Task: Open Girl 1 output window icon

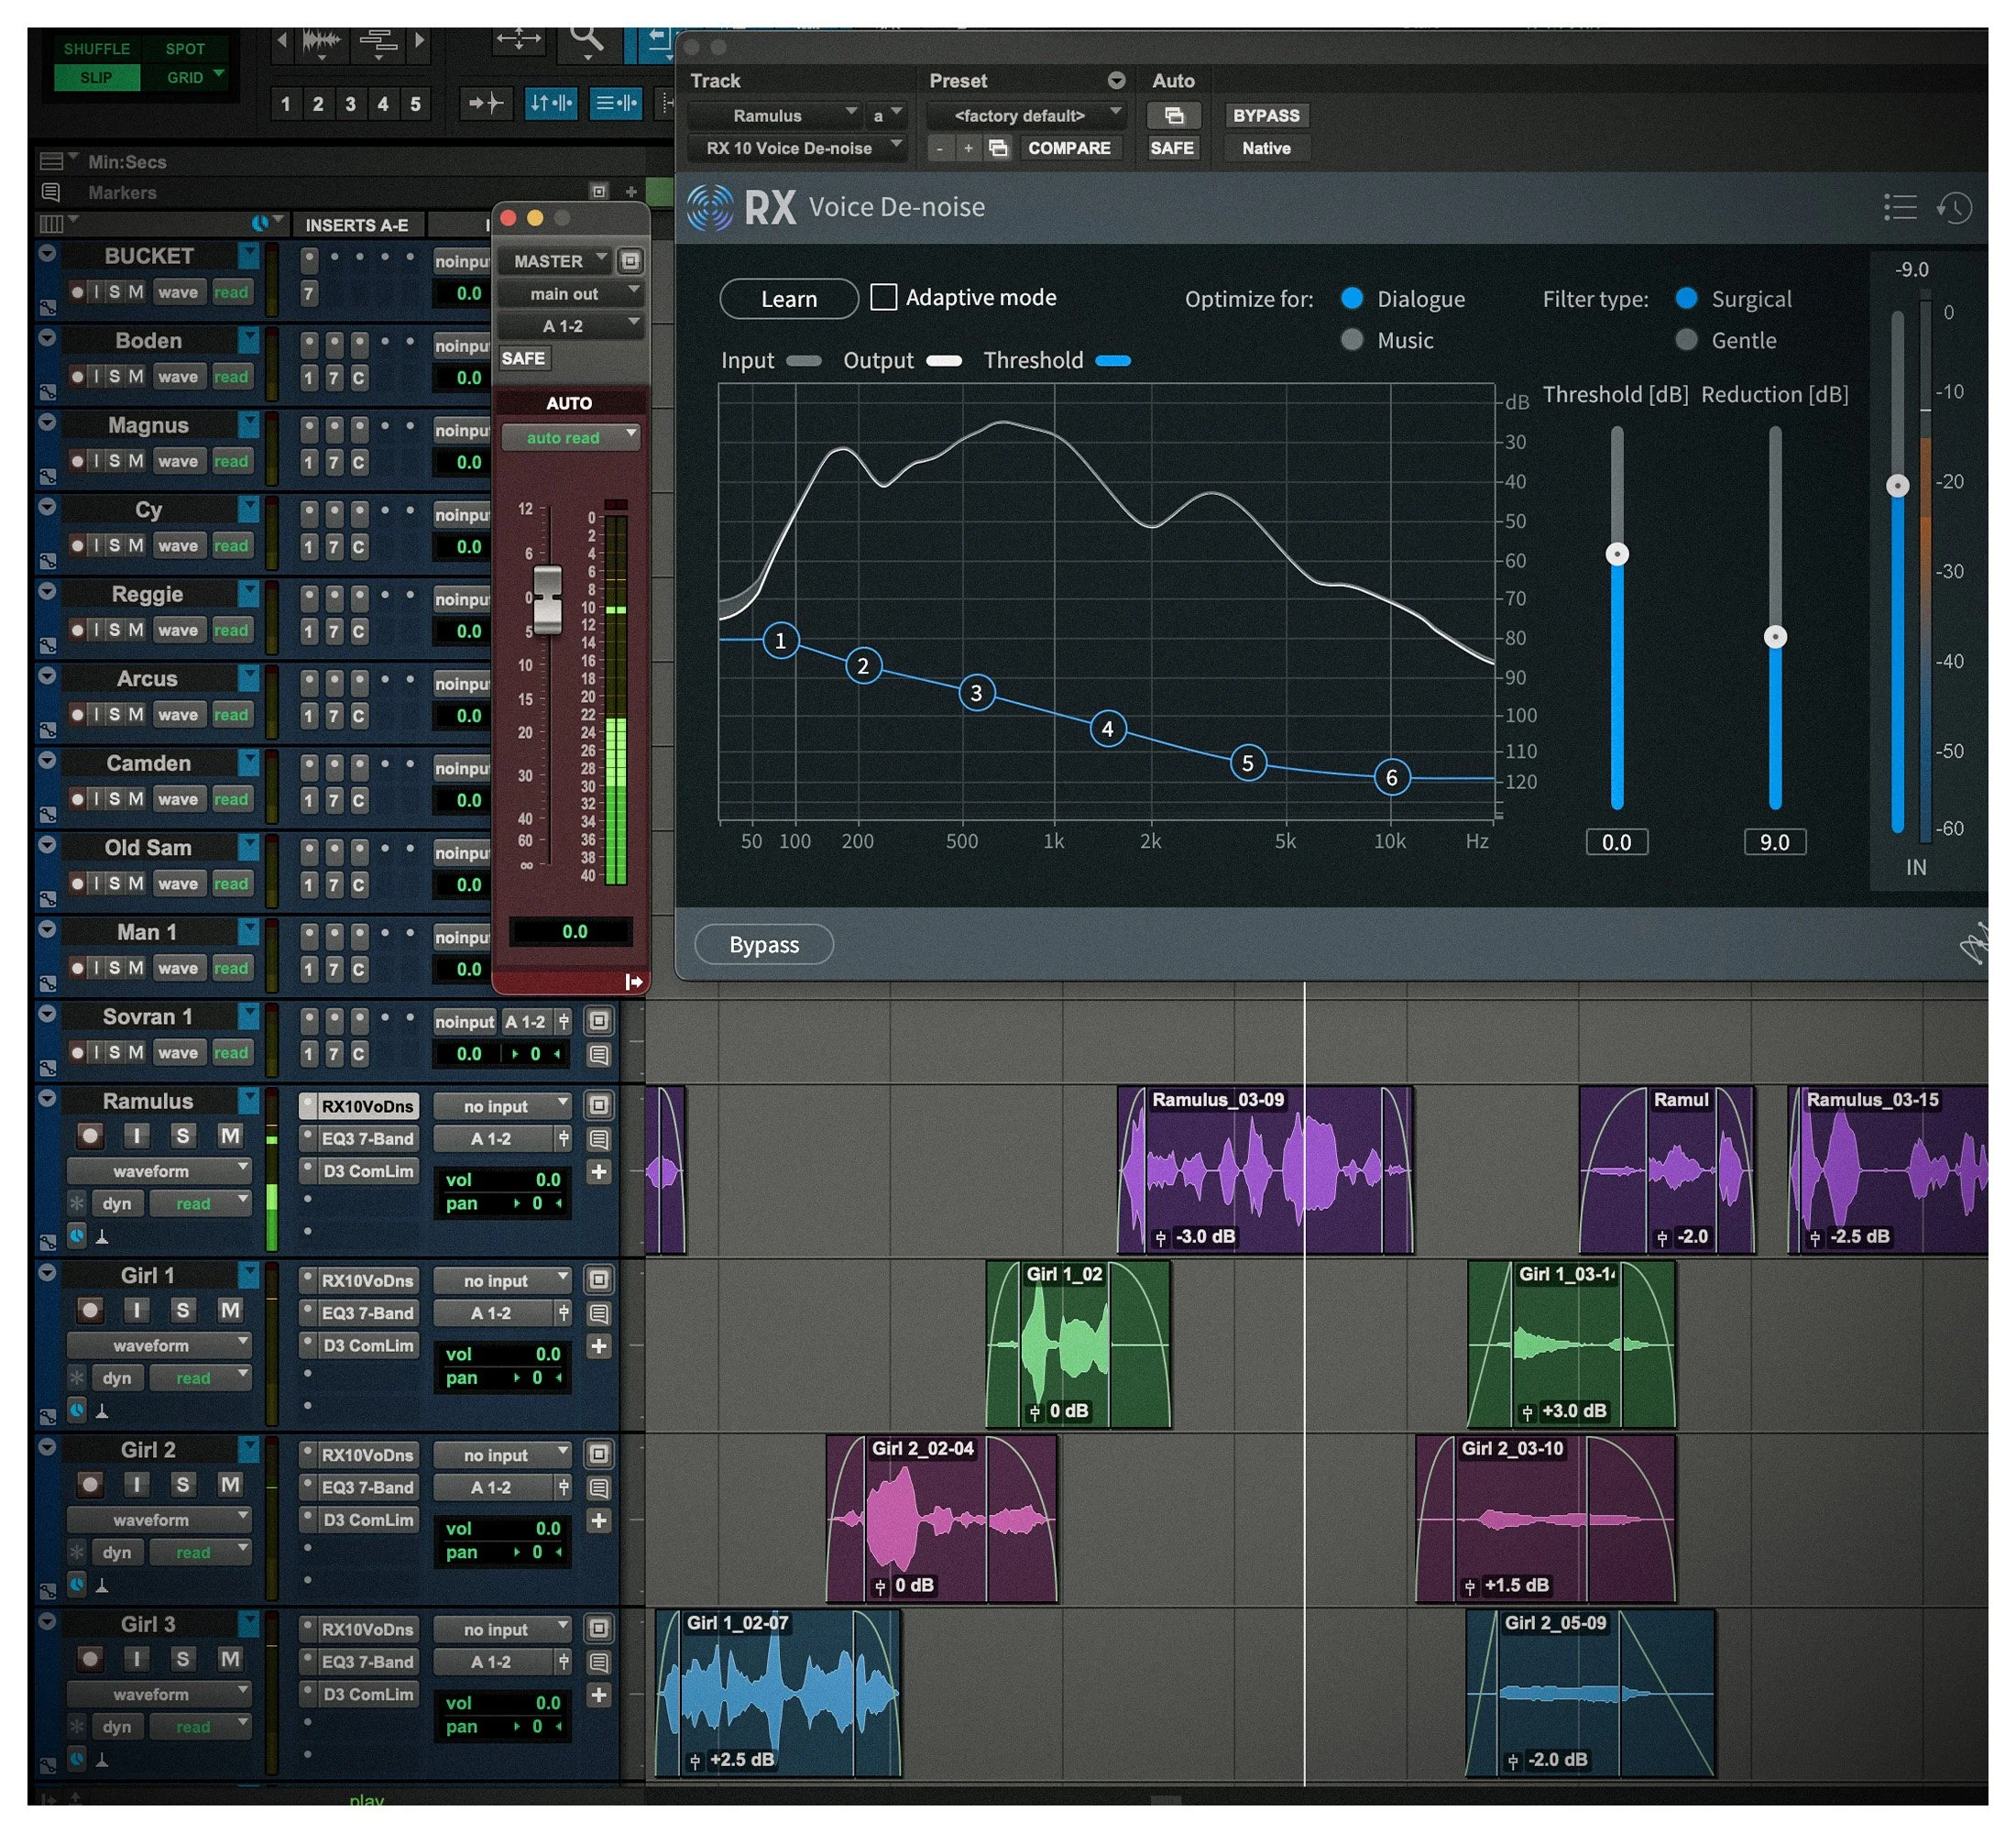Action: pos(598,1280)
